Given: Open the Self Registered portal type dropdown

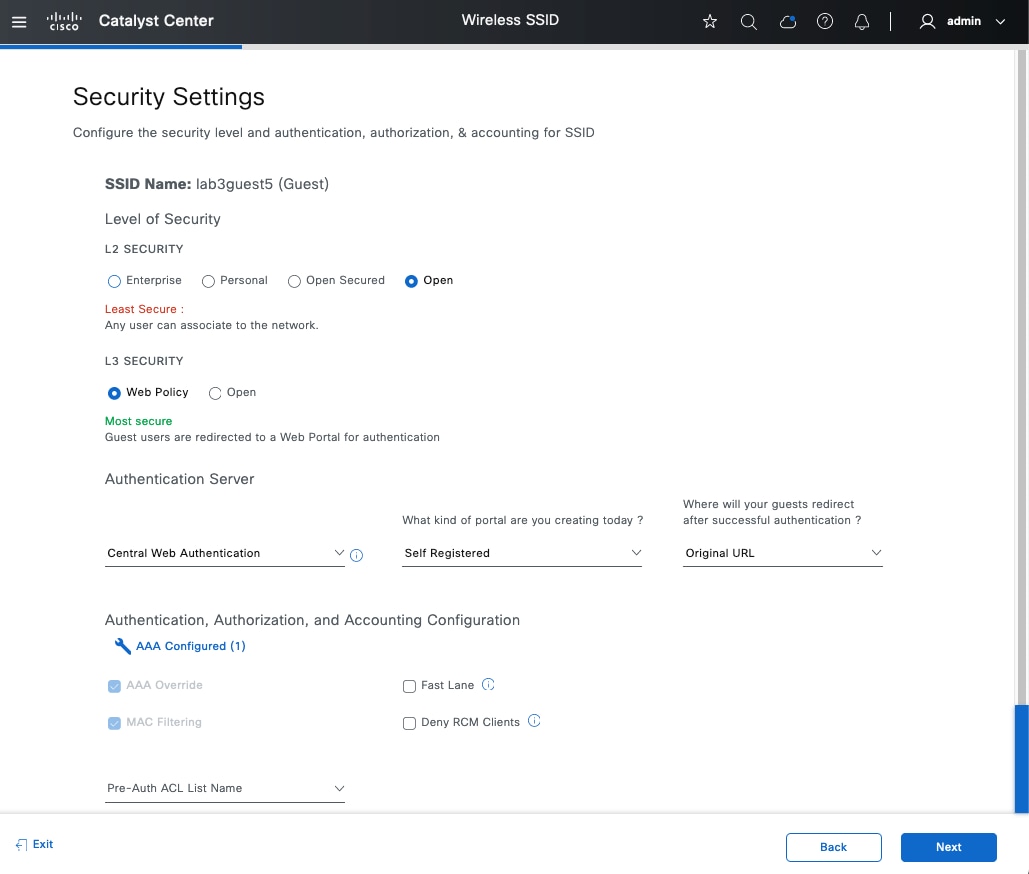Looking at the screenshot, I should point(521,553).
